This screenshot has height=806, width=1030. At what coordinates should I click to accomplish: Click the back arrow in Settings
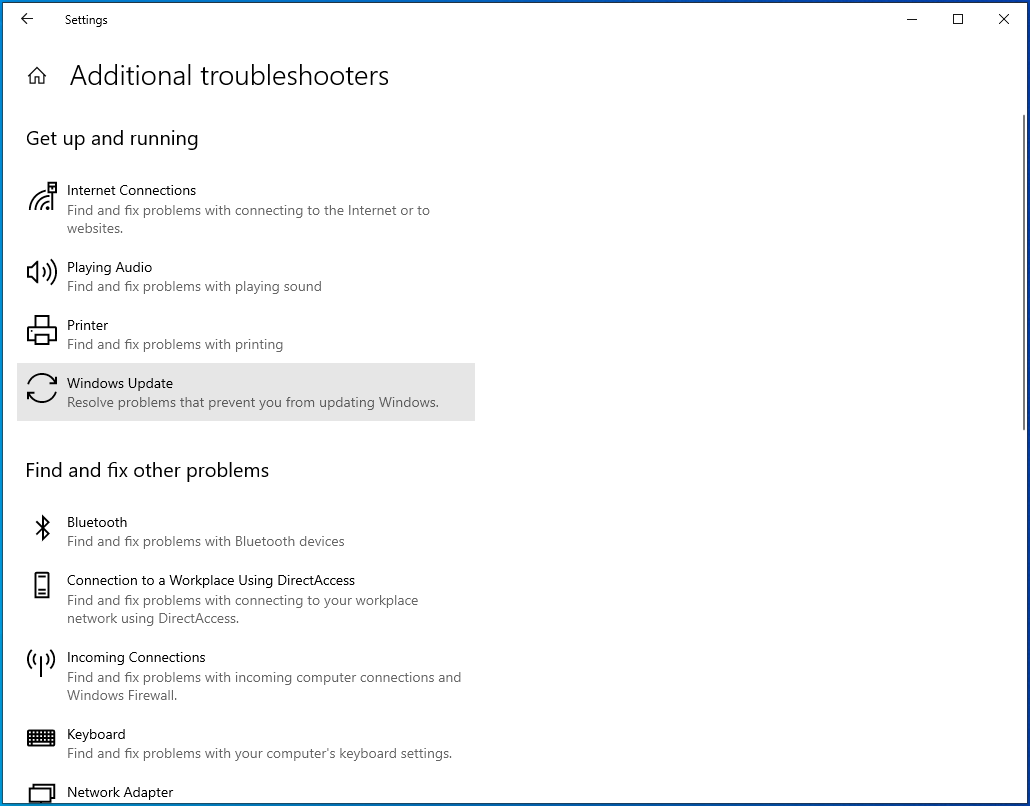(x=27, y=19)
